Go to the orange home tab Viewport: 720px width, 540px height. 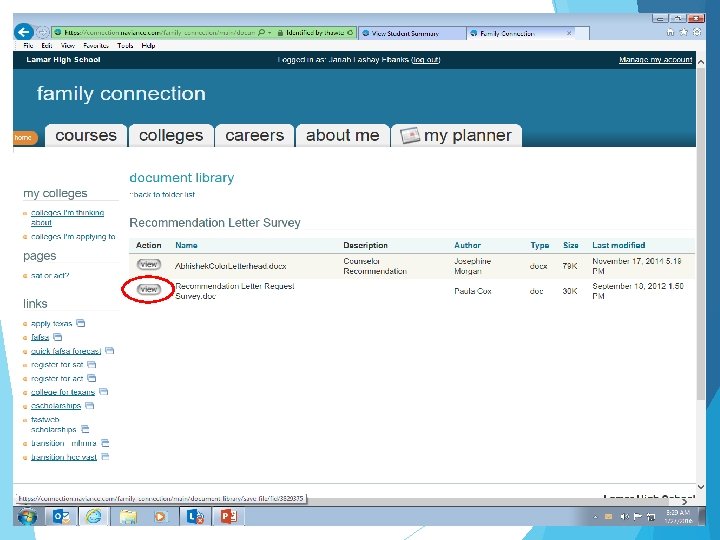[25, 137]
